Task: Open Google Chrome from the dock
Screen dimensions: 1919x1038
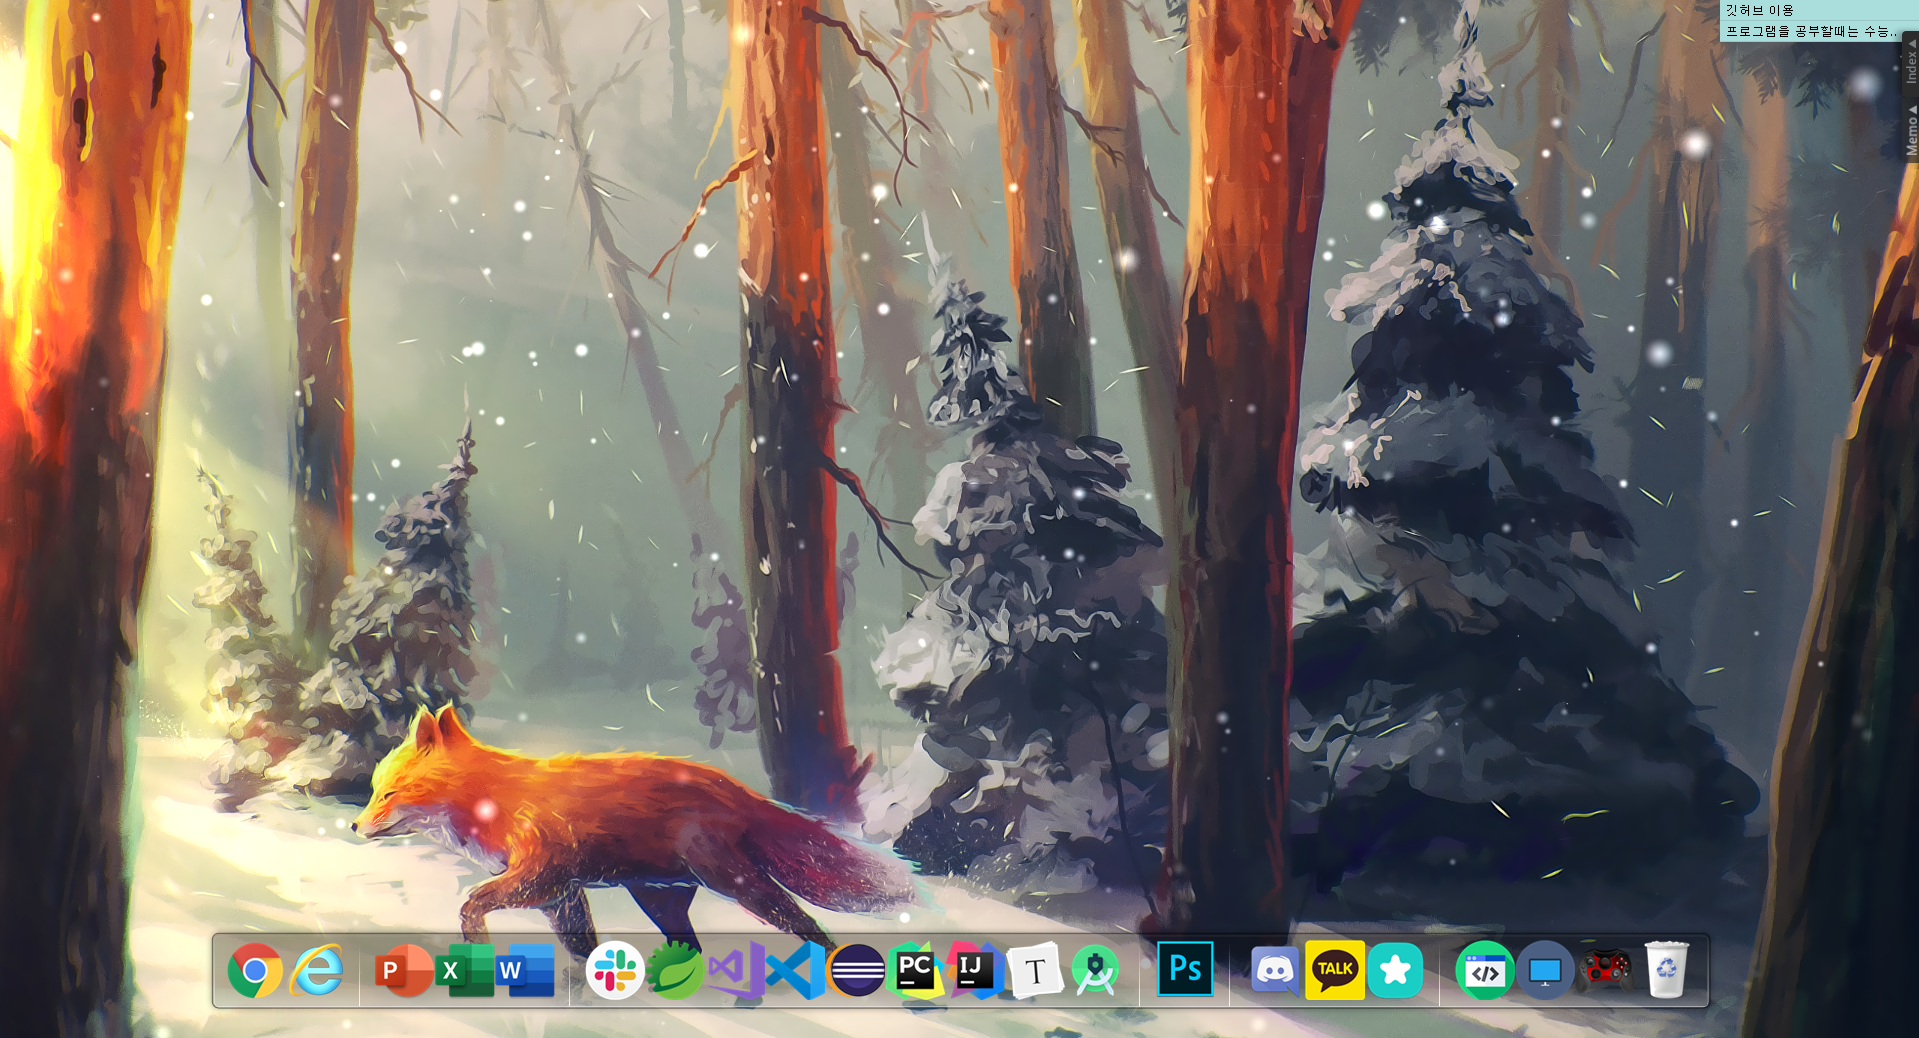Action: point(255,970)
